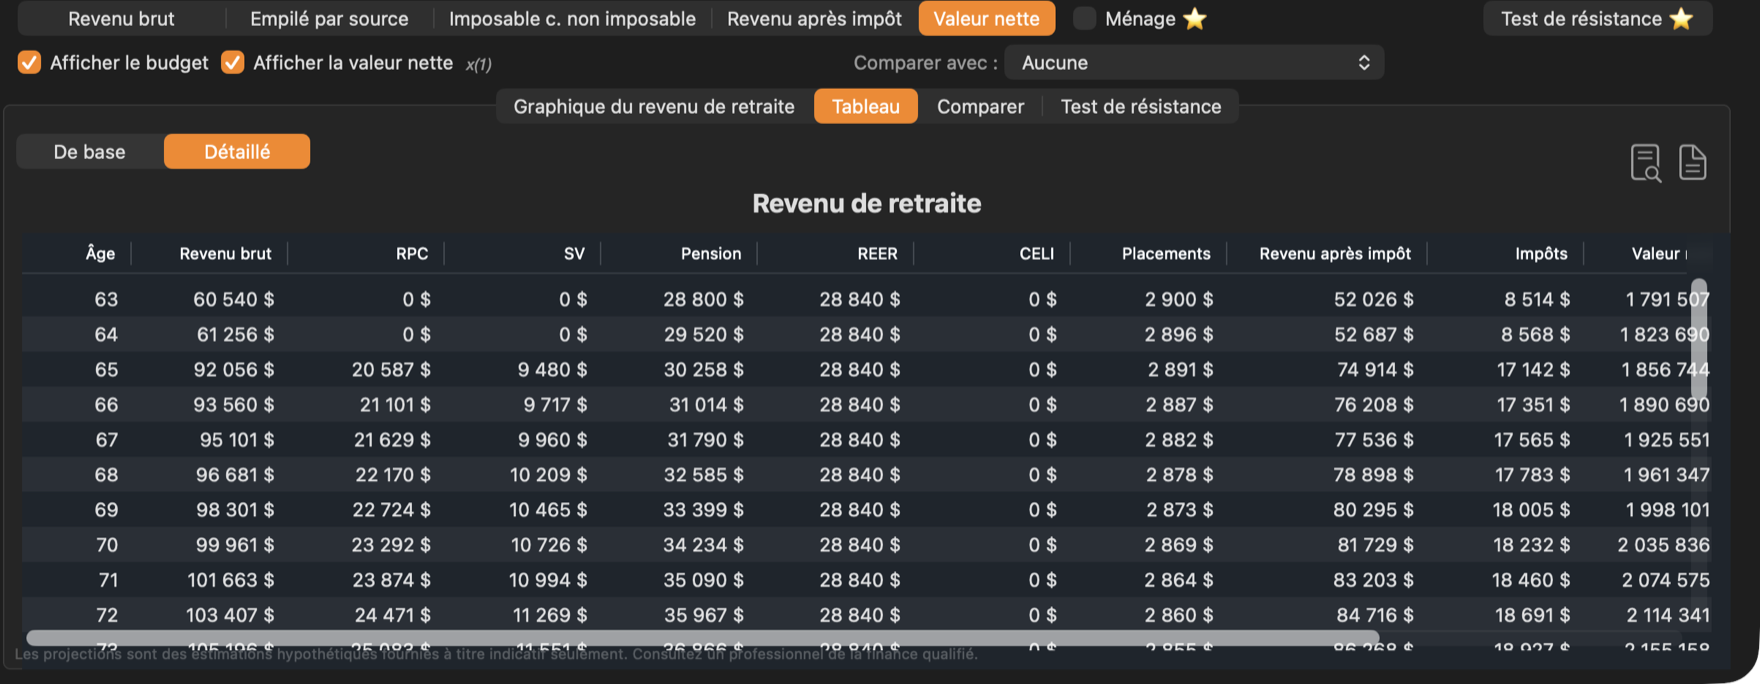Click the 52 026 $ after-tax cell
The image size is (1760, 684).
[1374, 299]
